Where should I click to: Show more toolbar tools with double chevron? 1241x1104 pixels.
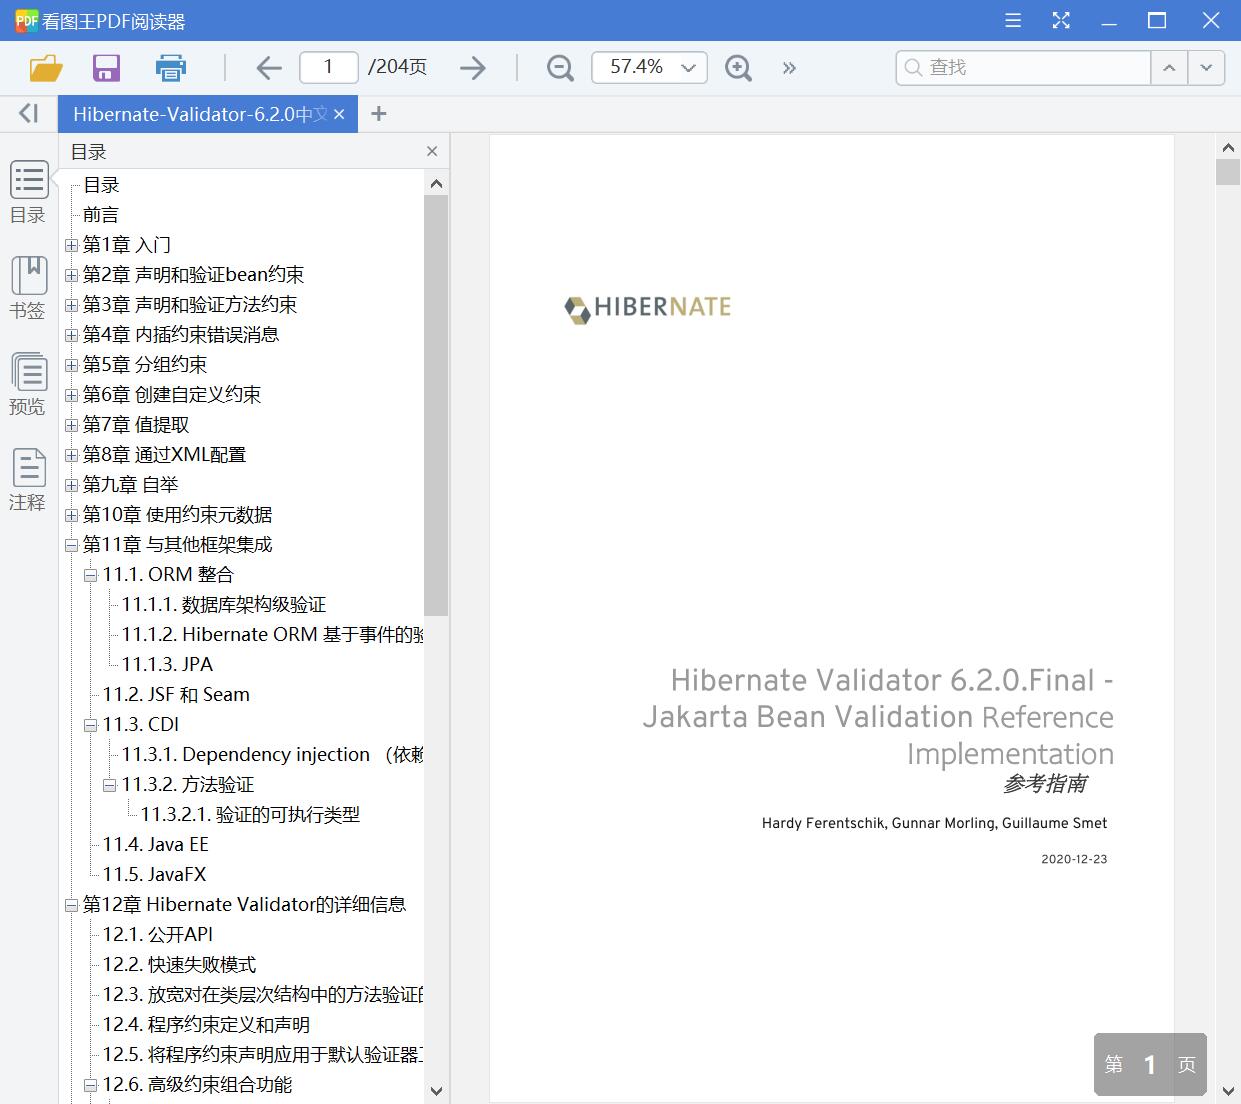tap(790, 68)
